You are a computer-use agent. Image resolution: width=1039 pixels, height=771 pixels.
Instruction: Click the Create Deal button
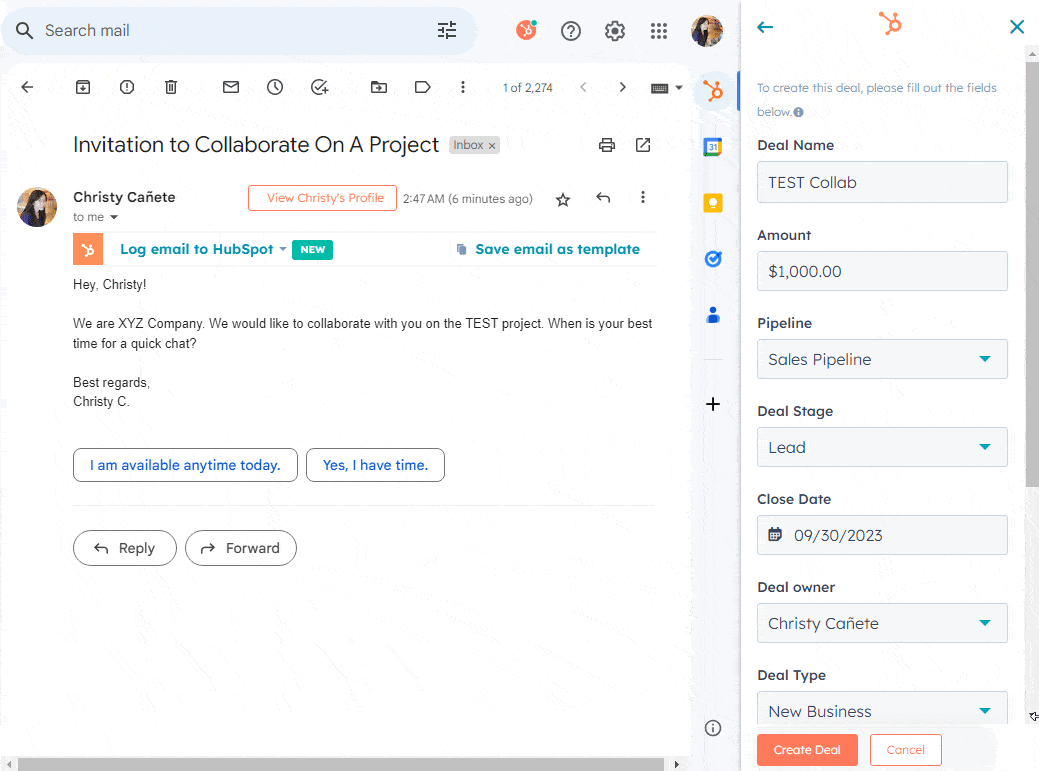(x=807, y=750)
